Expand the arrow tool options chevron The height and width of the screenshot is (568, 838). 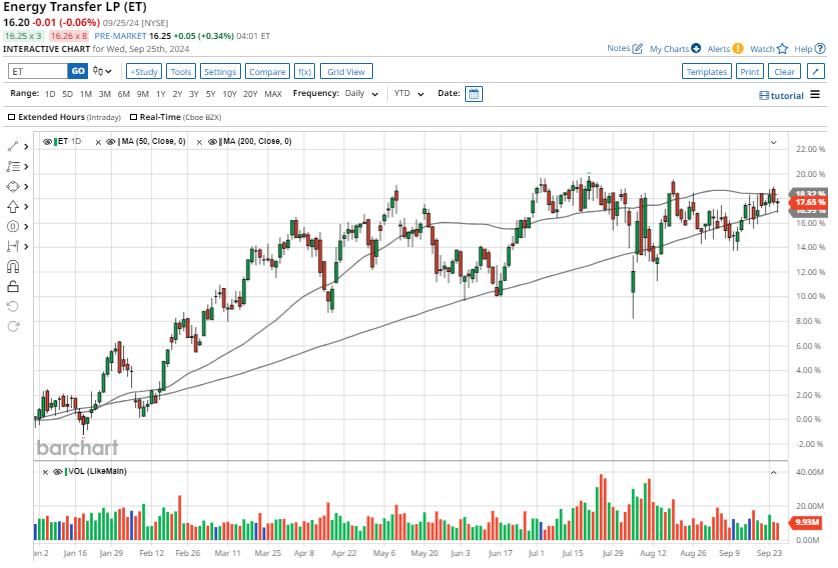point(26,207)
